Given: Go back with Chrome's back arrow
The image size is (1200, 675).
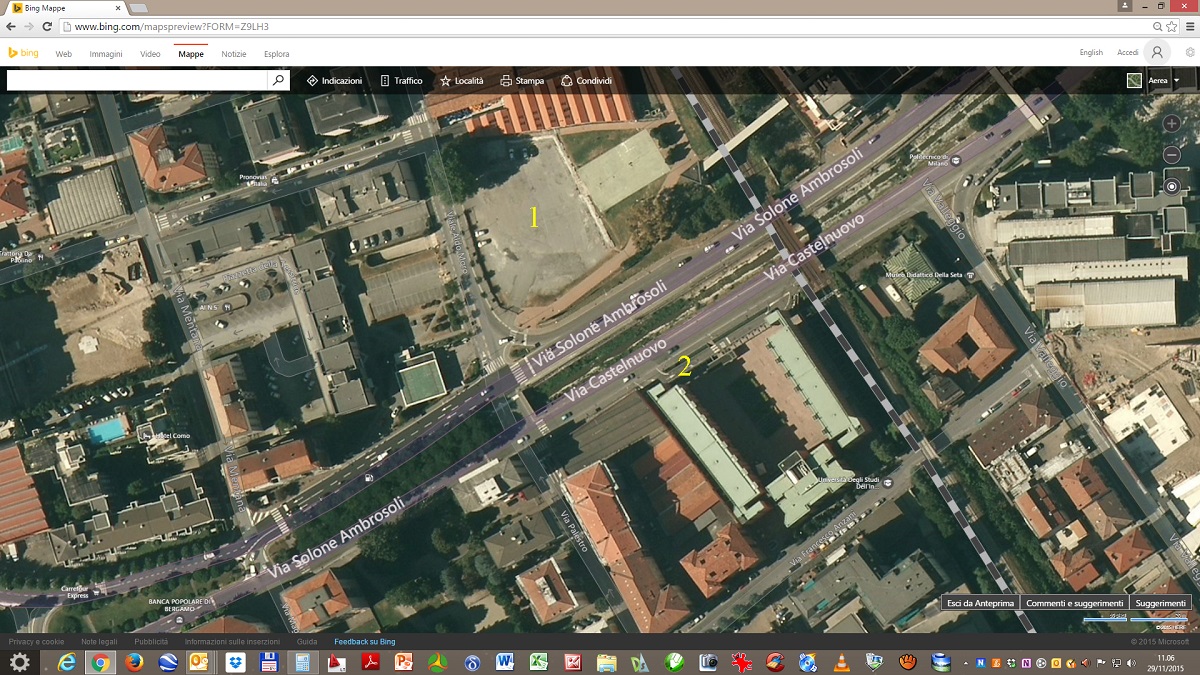Looking at the screenshot, I should [x=10, y=26].
